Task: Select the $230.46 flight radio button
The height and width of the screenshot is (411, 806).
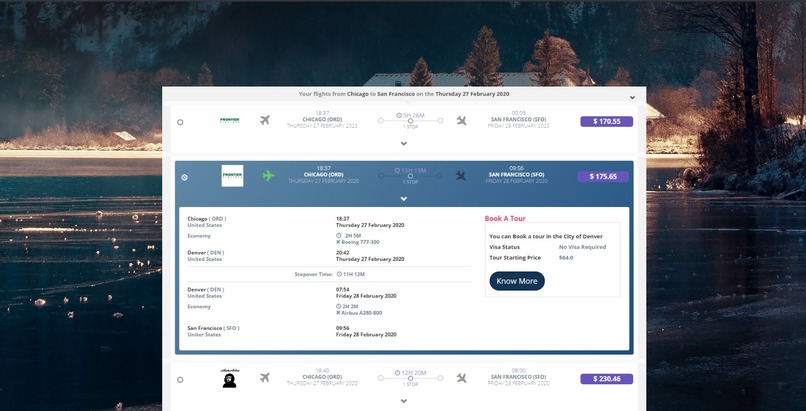Action: 180,380
